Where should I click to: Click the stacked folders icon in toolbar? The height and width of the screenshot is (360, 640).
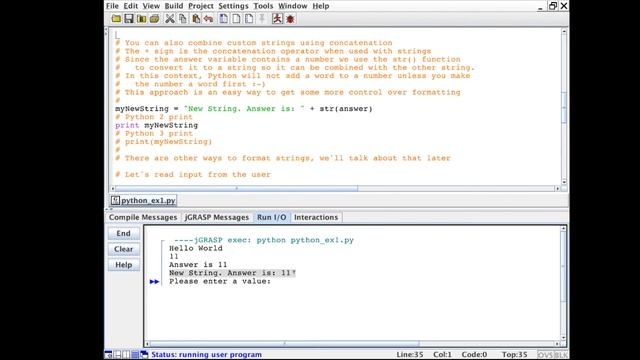(154, 19)
